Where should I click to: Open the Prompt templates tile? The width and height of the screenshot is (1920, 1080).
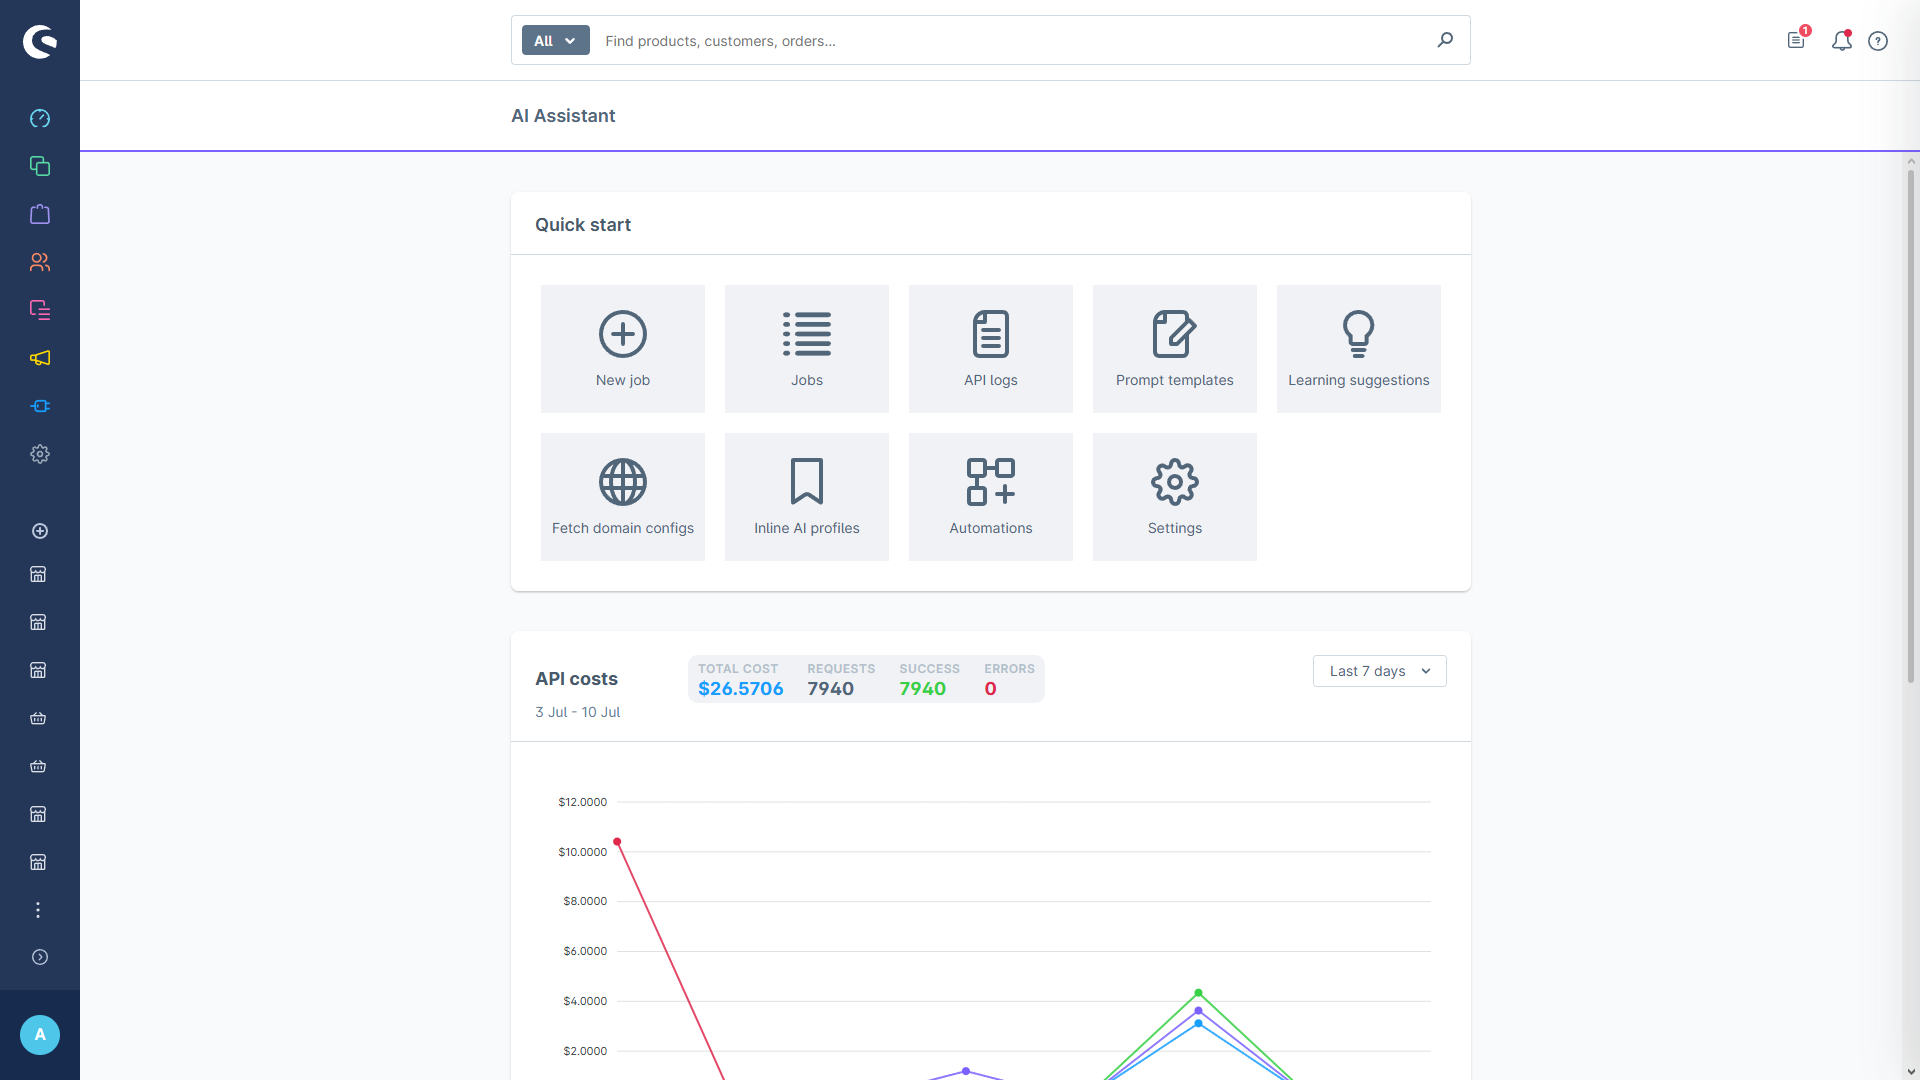(x=1175, y=349)
